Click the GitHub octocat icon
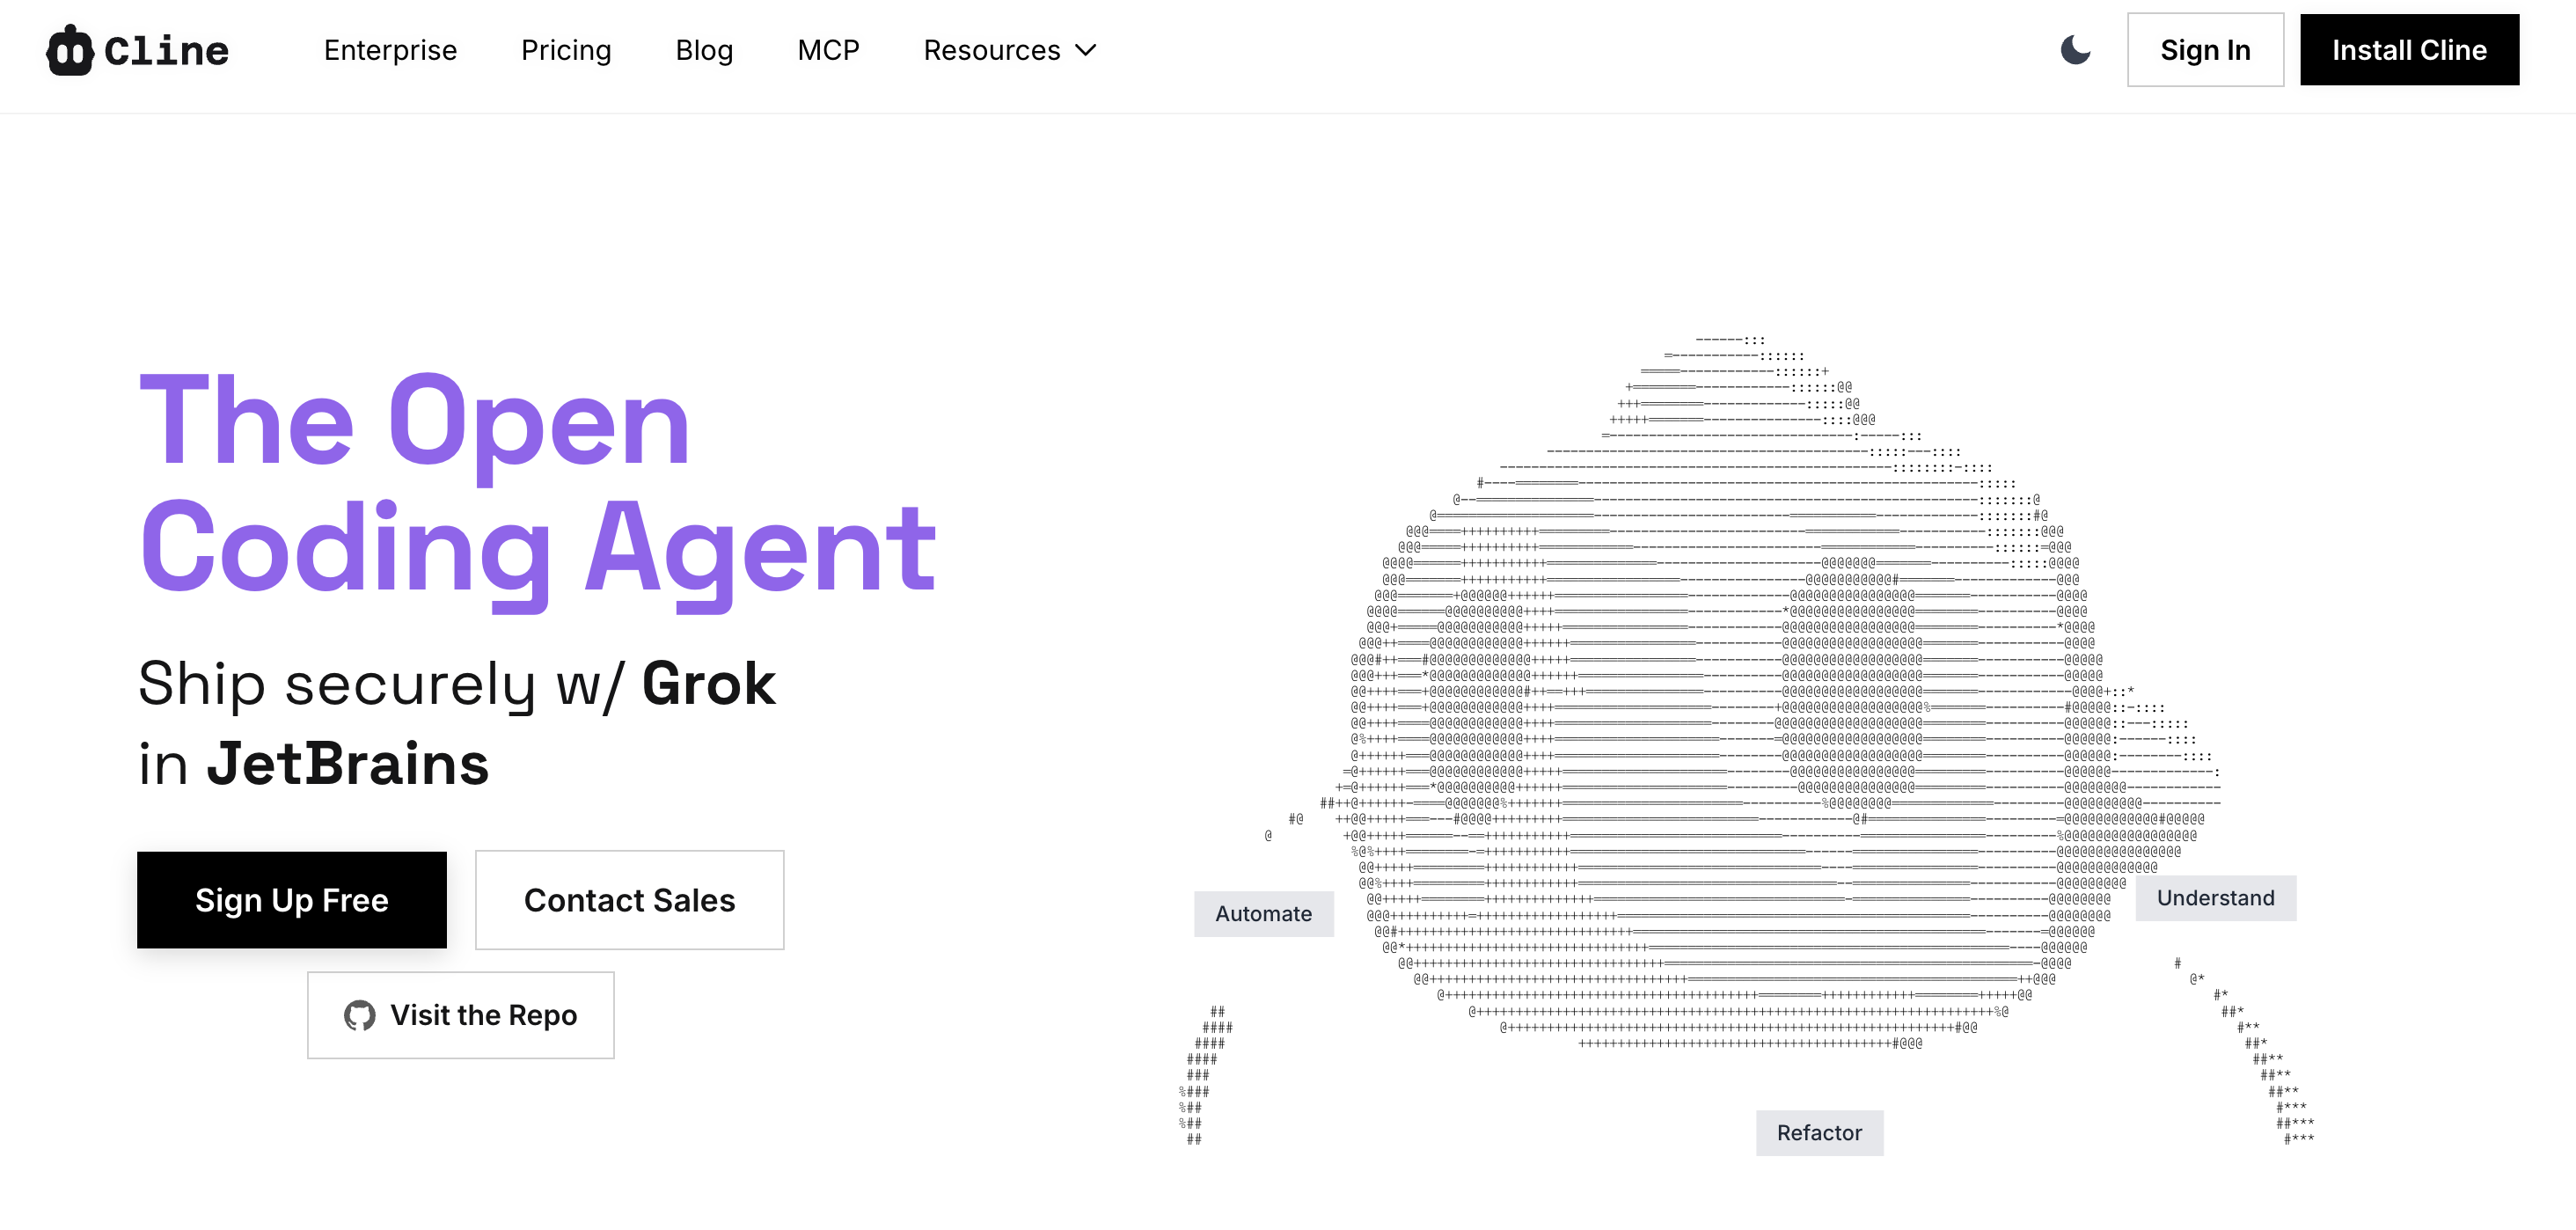The width and height of the screenshot is (2576, 1230). tap(359, 1015)
